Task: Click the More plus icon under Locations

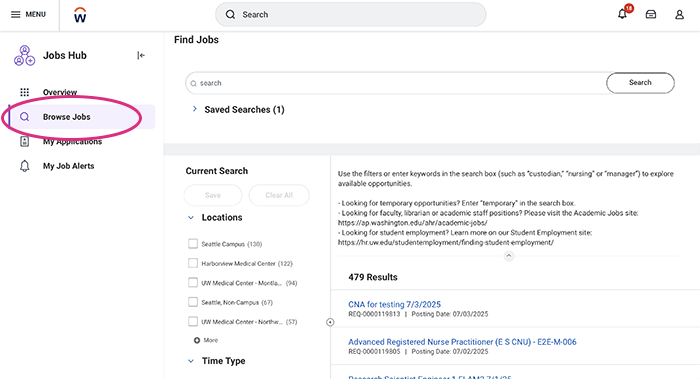Action: 197,340
